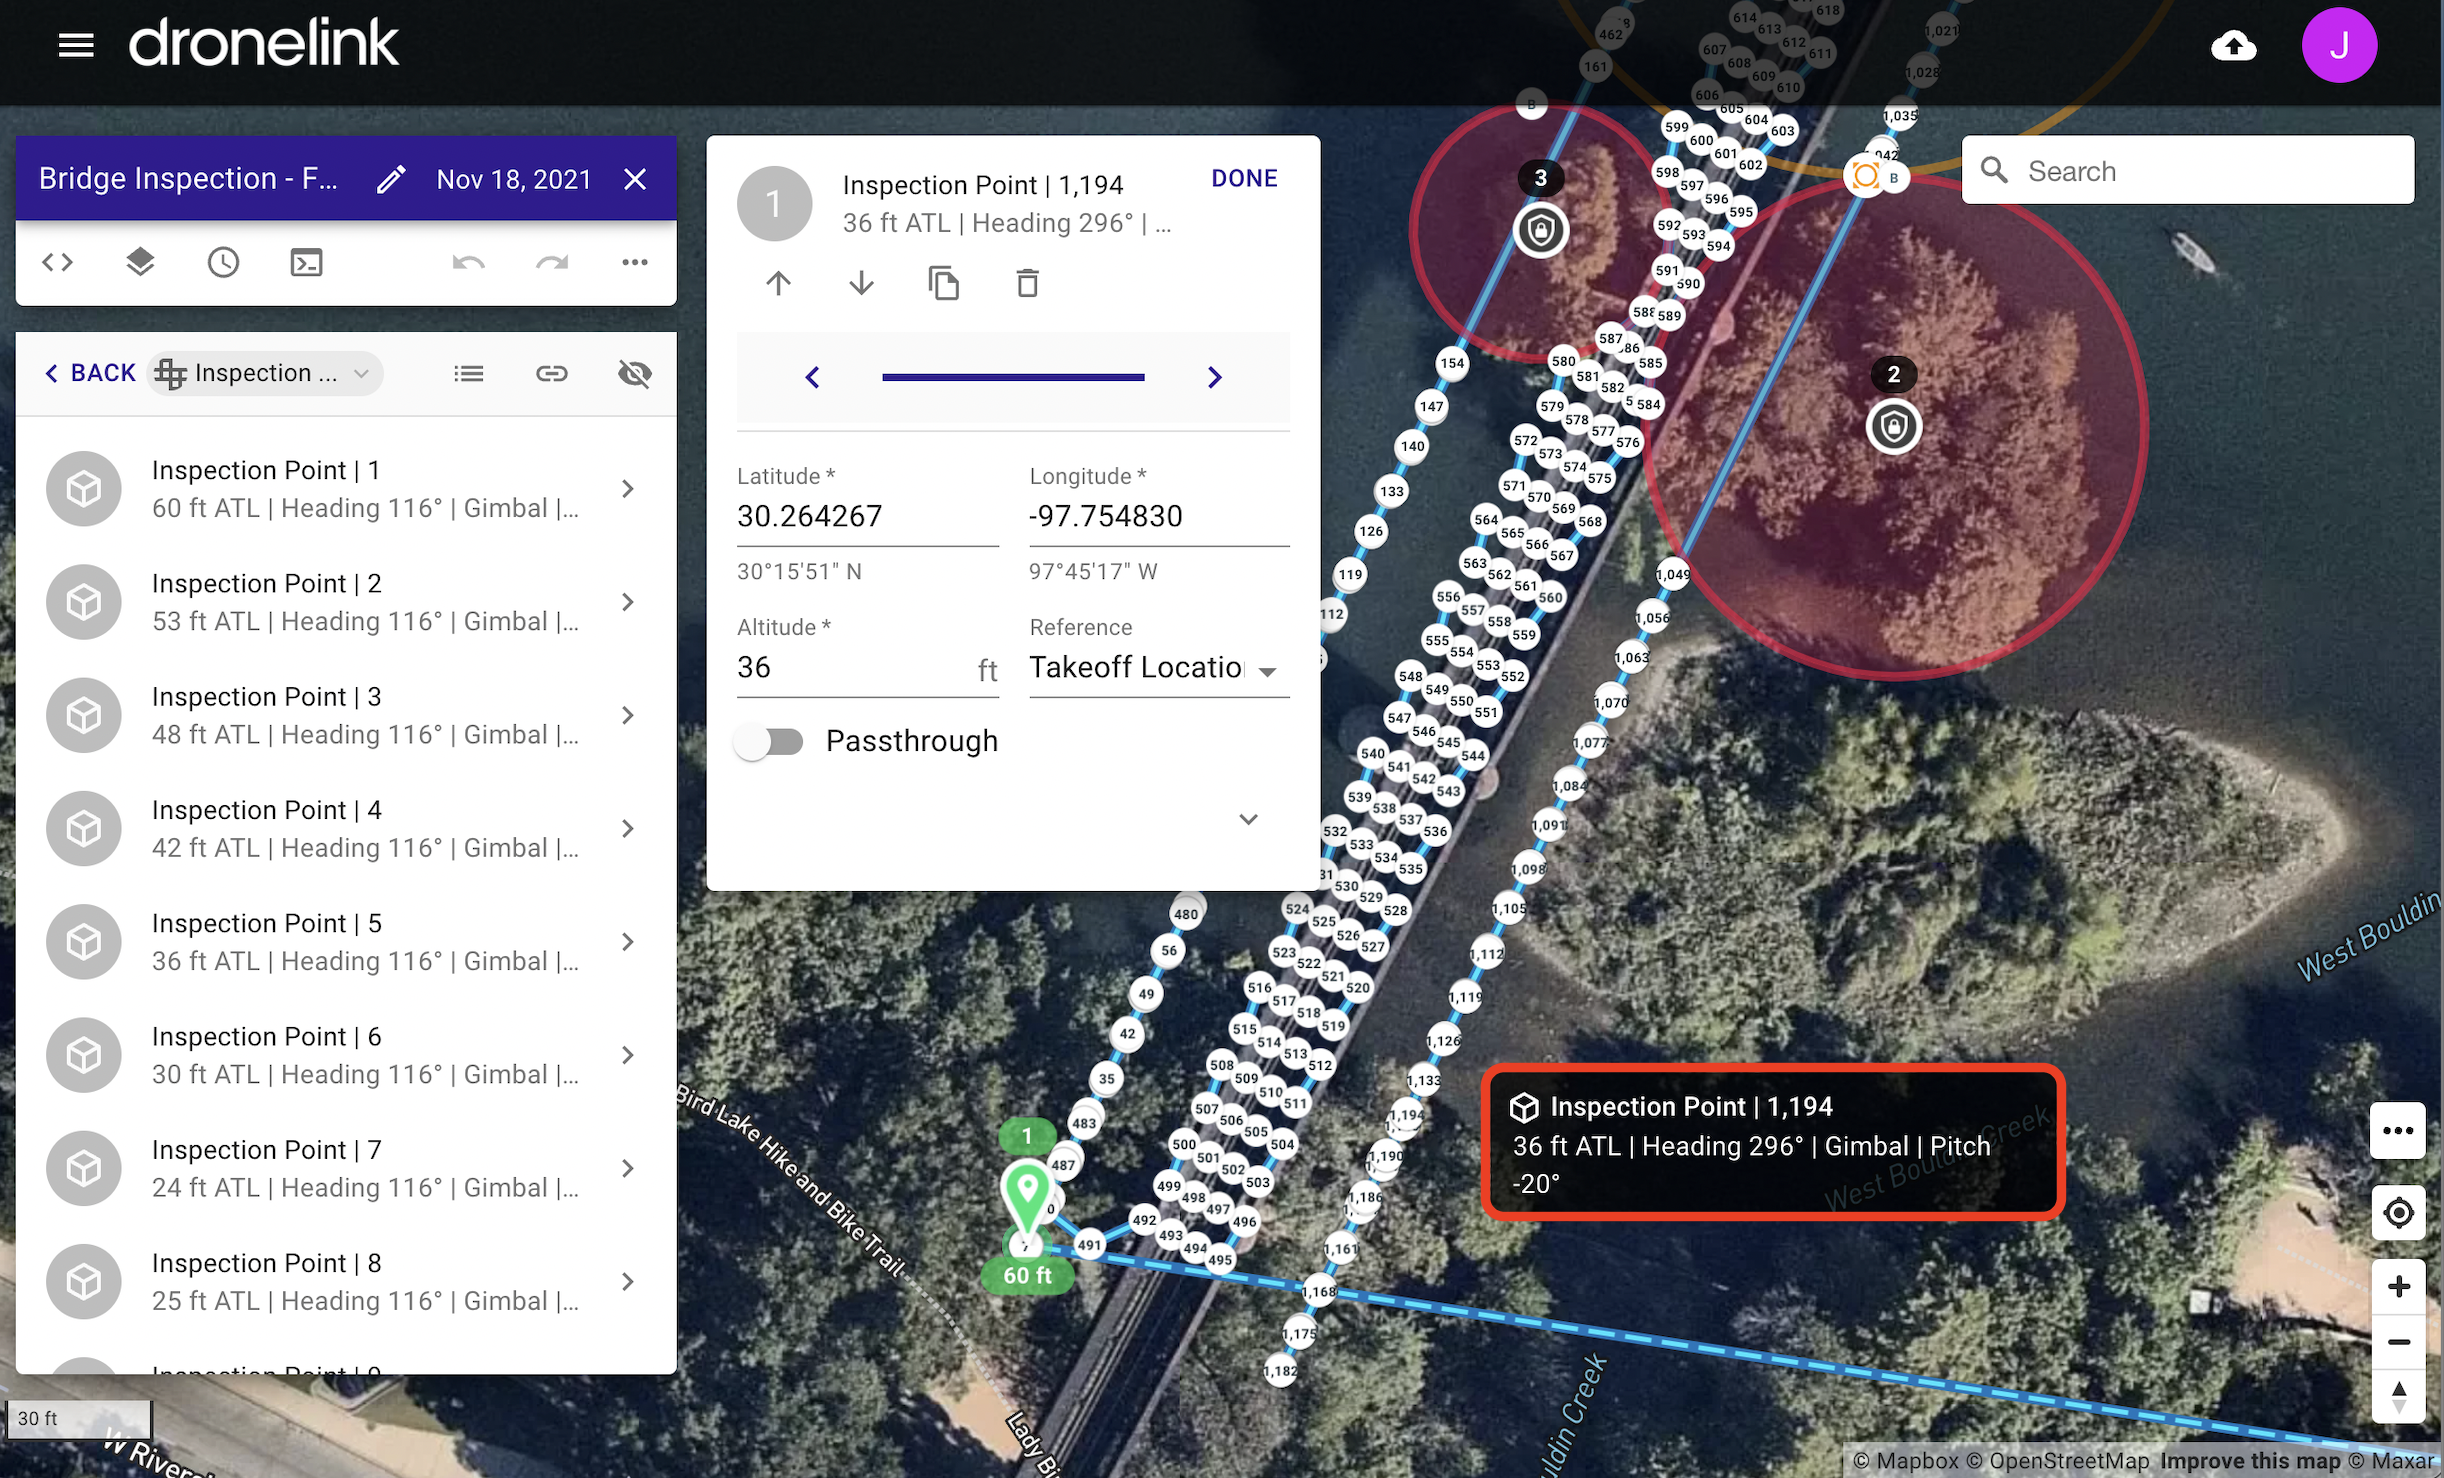Open the list view icon

(468, 373)
